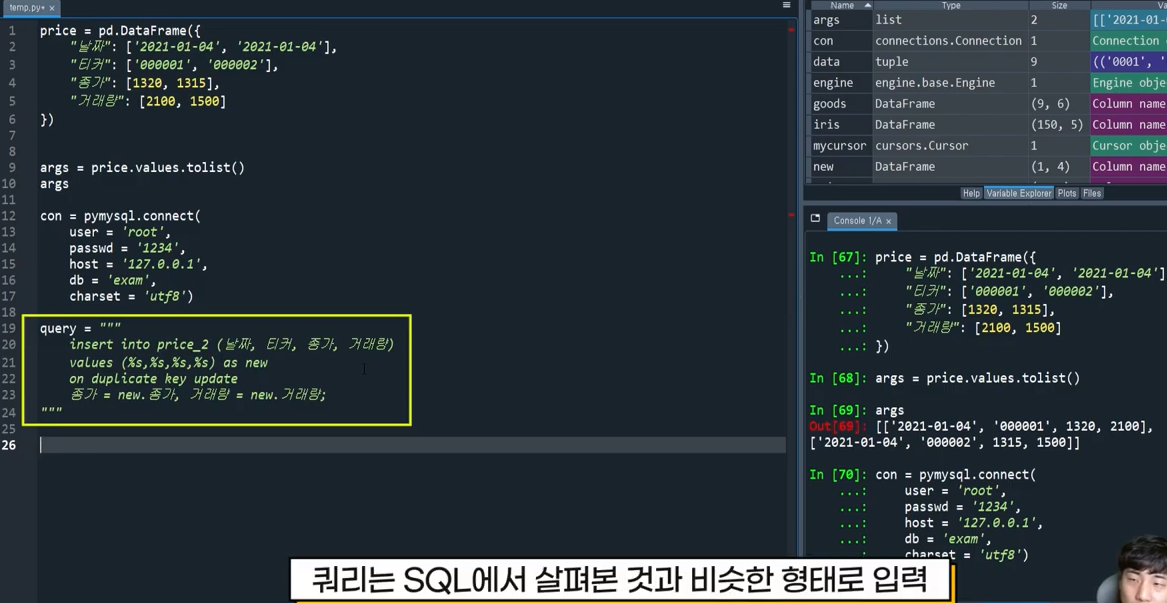The width and height of the screenshot is (1167, 603).
Task: Open the Files pane tab
Action: (1092, 194)
